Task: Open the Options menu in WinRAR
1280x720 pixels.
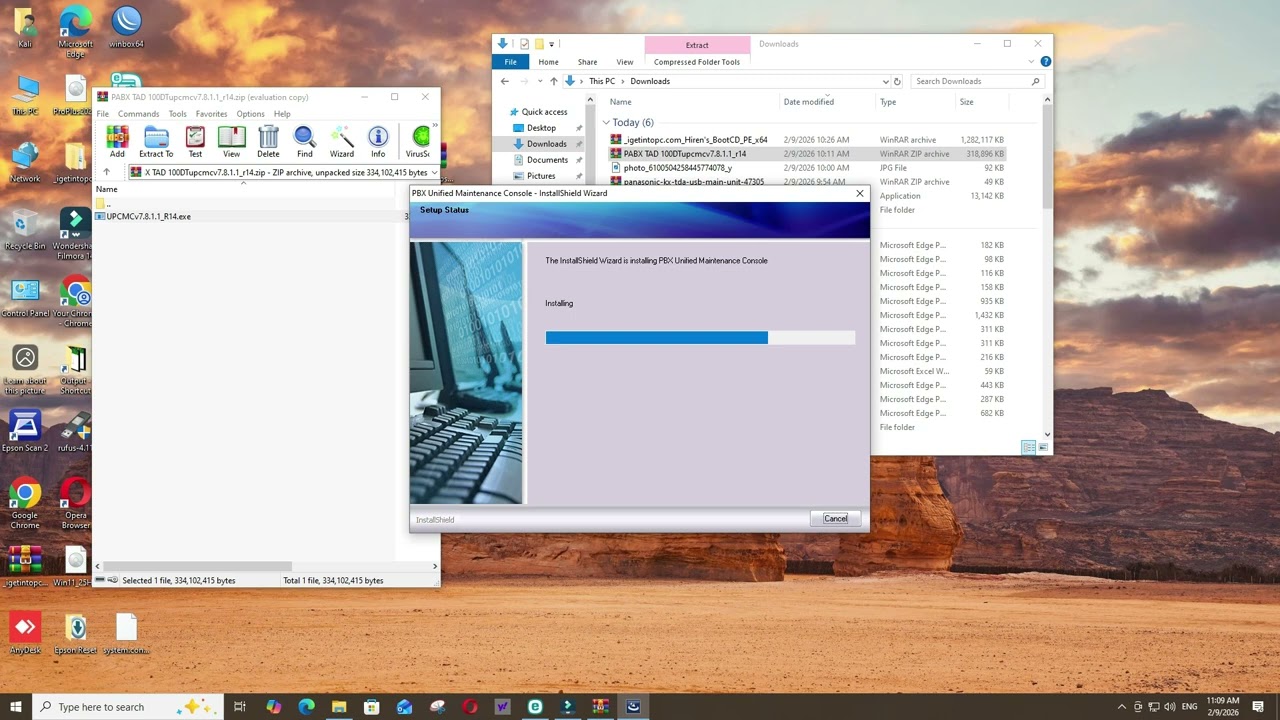Action: [250, 114]
